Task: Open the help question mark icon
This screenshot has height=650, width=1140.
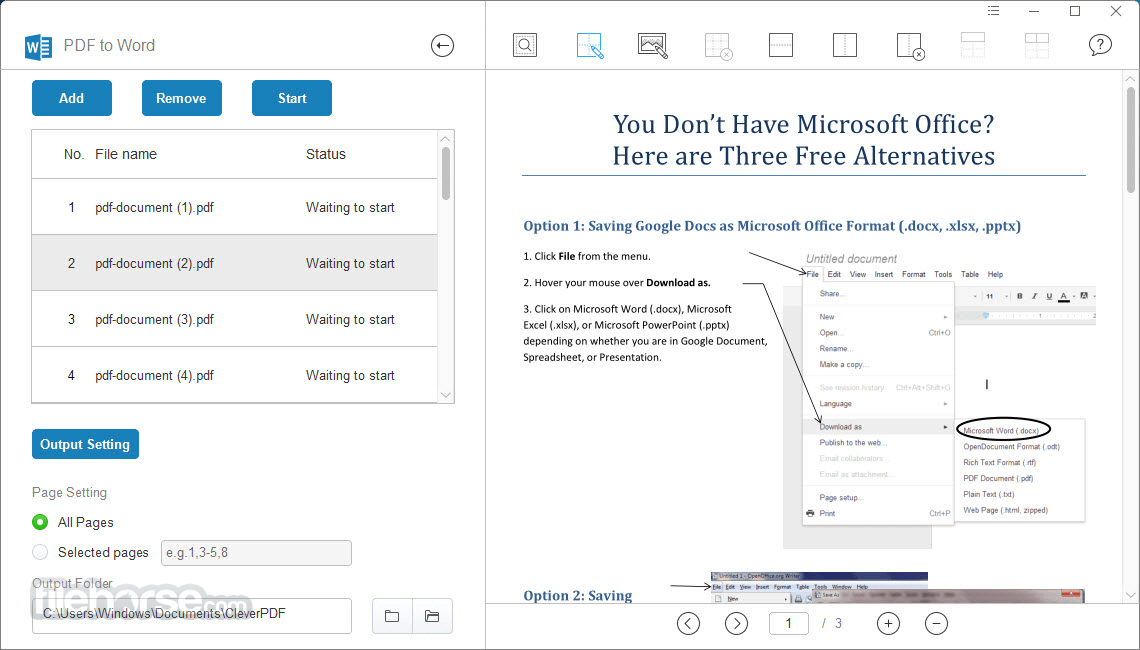Action: (1100, 45)
